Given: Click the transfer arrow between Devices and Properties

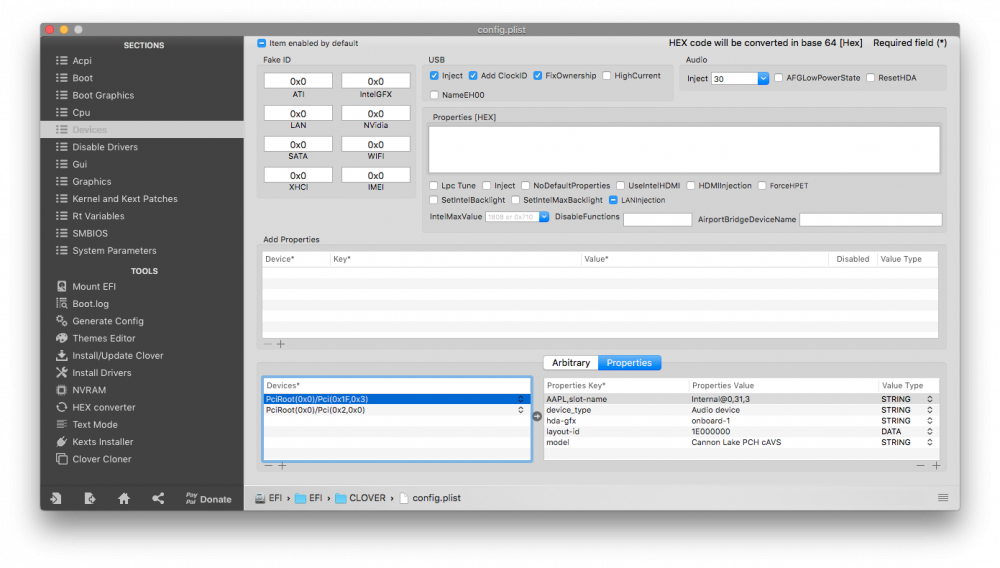Looking at the screenshot, I should [537, 416].
